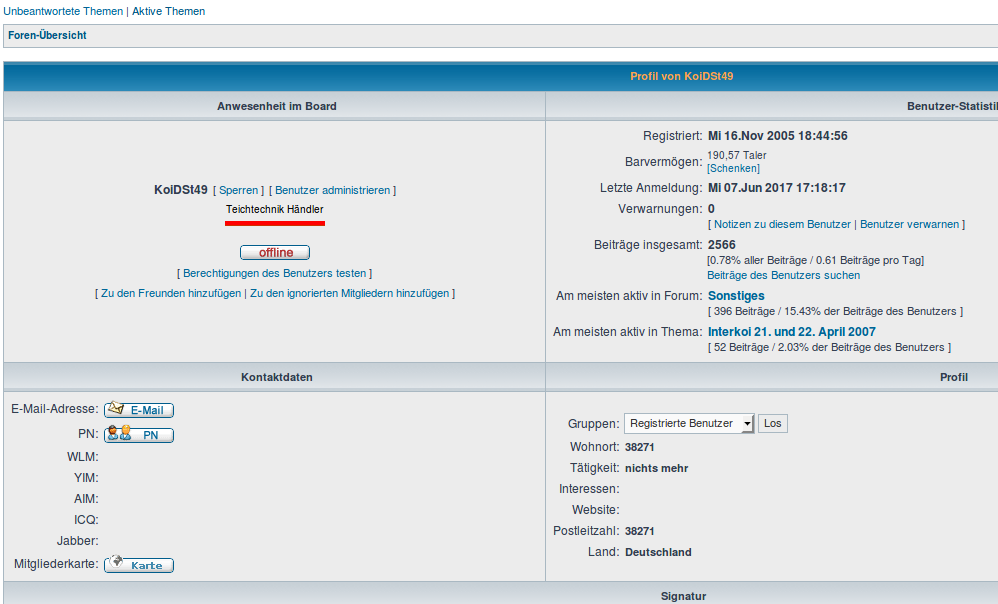This screenshot has height=604, width=998.
Task: Click Zu den ignorierten Mitgliedern hinzufügen
Action: (x=350, y=294)
